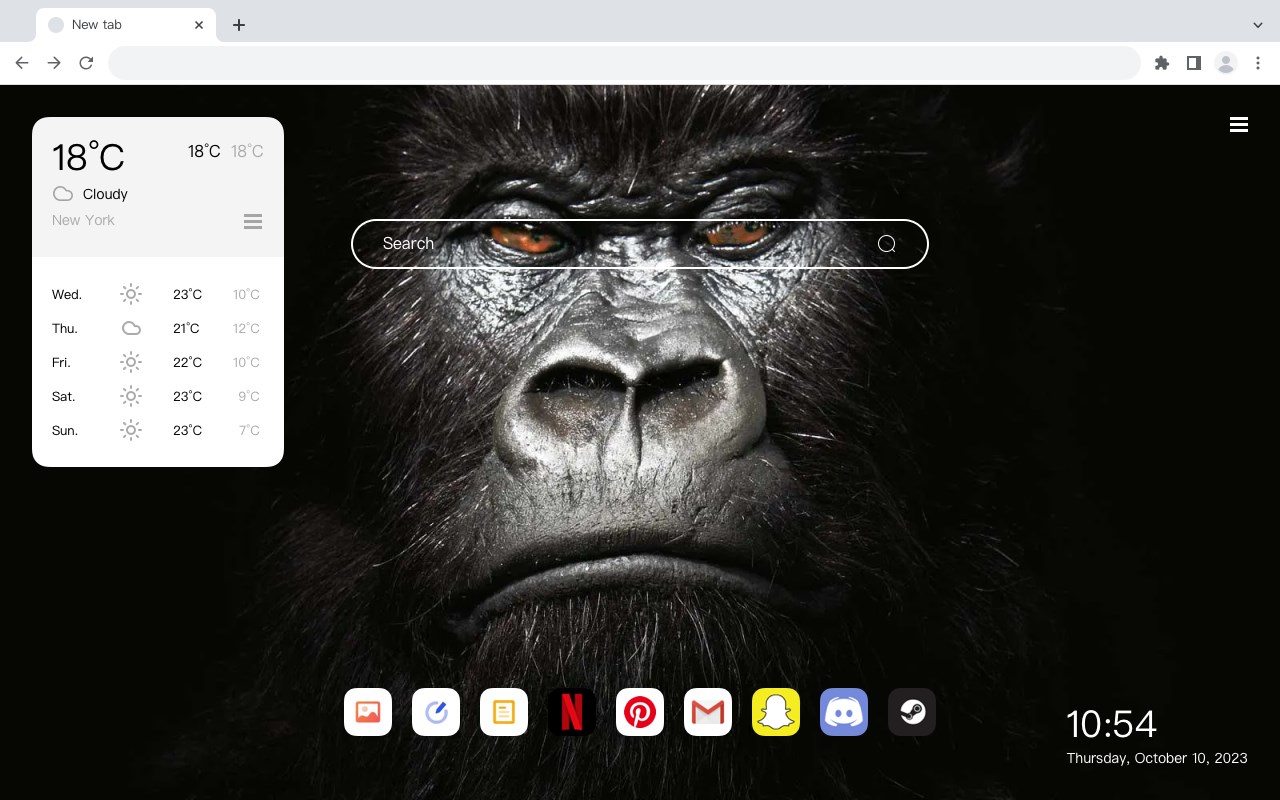
Task: Open the Discord shortcut
Action: coord(844,712)
